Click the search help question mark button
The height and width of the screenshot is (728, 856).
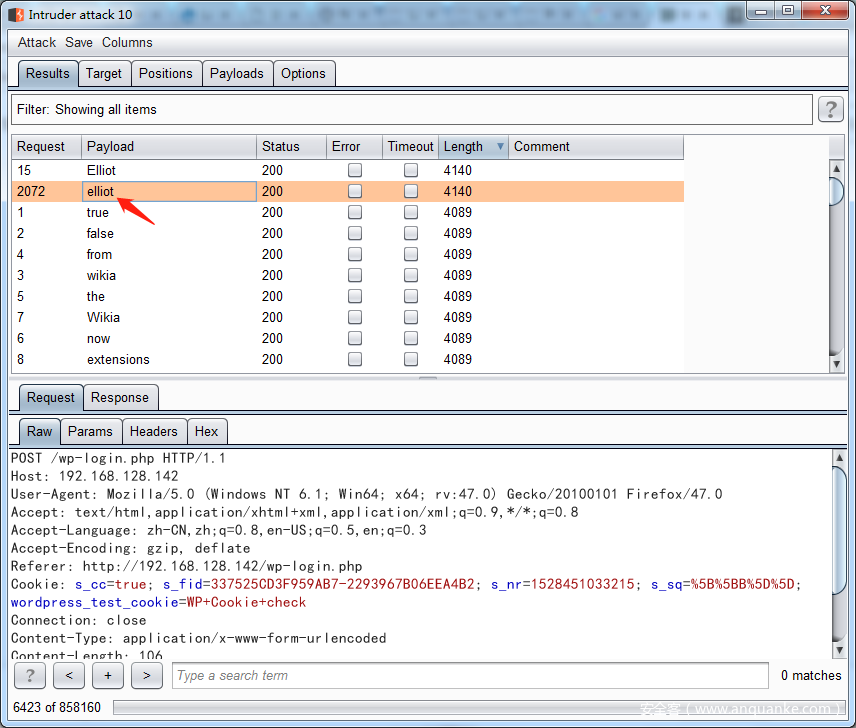tap(29, 676)
